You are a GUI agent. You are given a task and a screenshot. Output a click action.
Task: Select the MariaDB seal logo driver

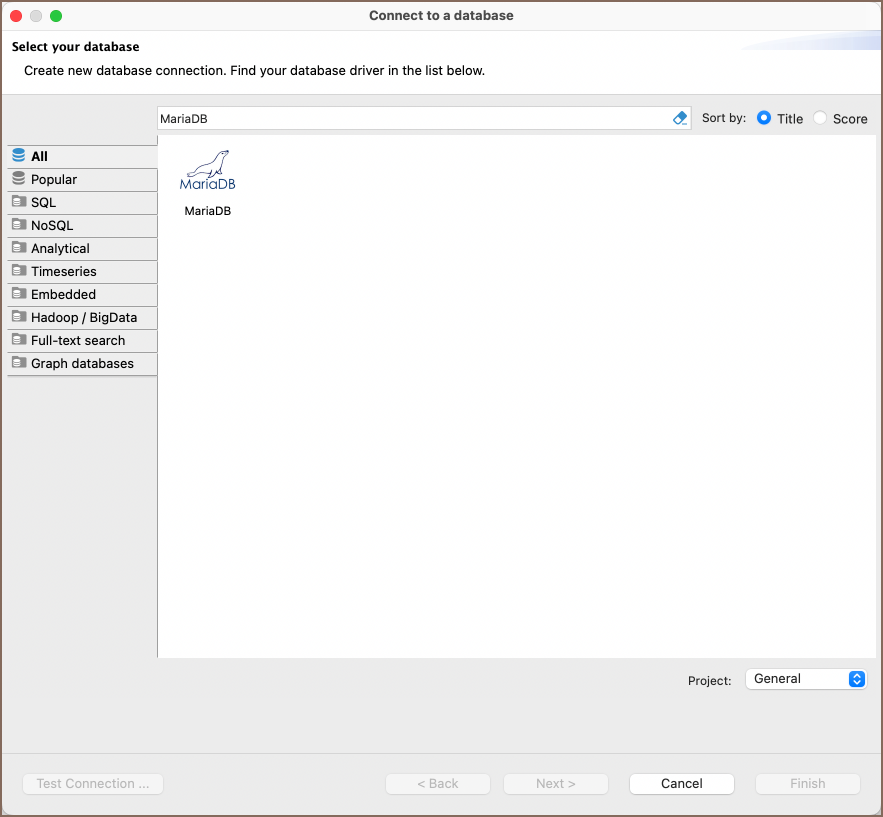(x=208, y=172)
